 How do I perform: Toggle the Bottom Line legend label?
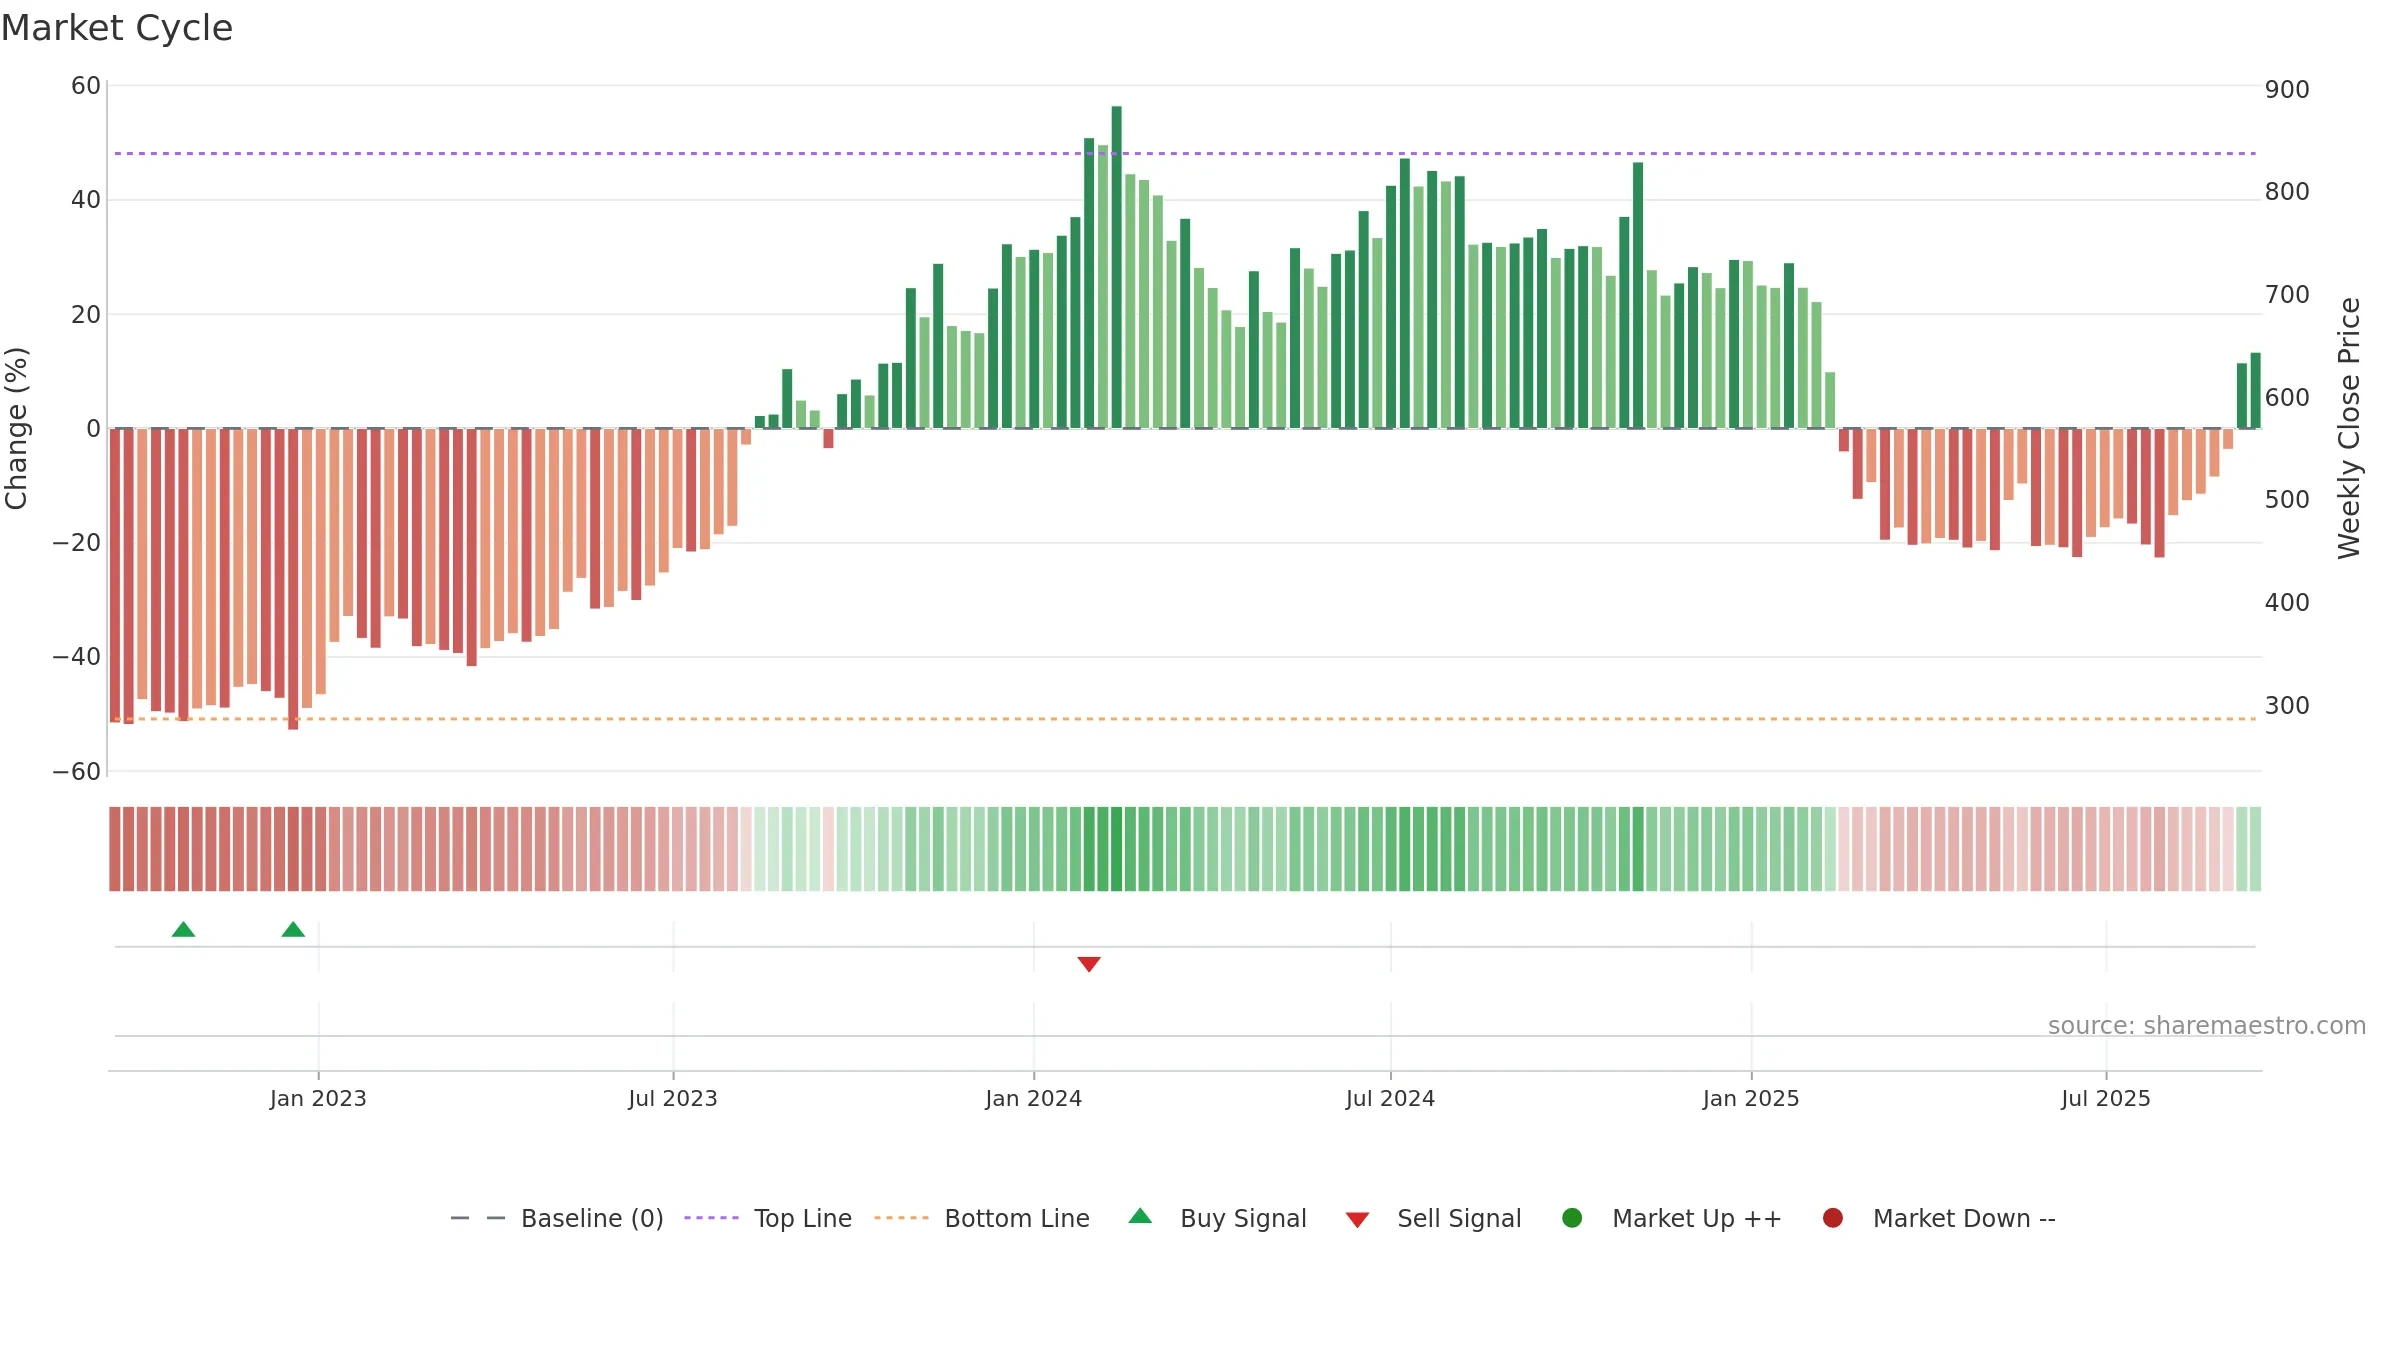(1017, 1218)
